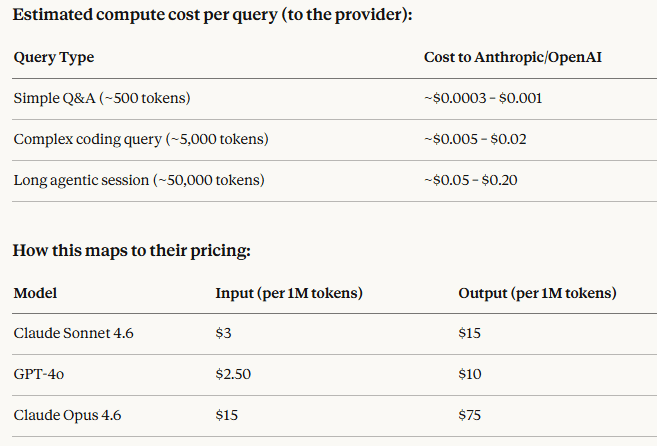Click the '~$0.05 – $0.20' cost value
657x446 pixels.
[x=470, y=181]
